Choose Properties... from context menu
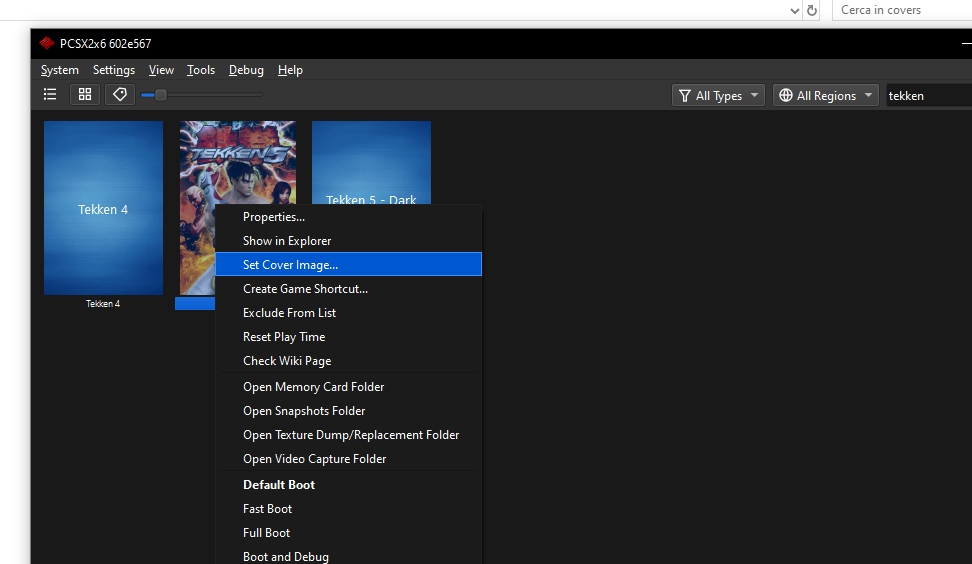This screenshot has width=972, height=564. pyautogui.click(x=348, y=217)
